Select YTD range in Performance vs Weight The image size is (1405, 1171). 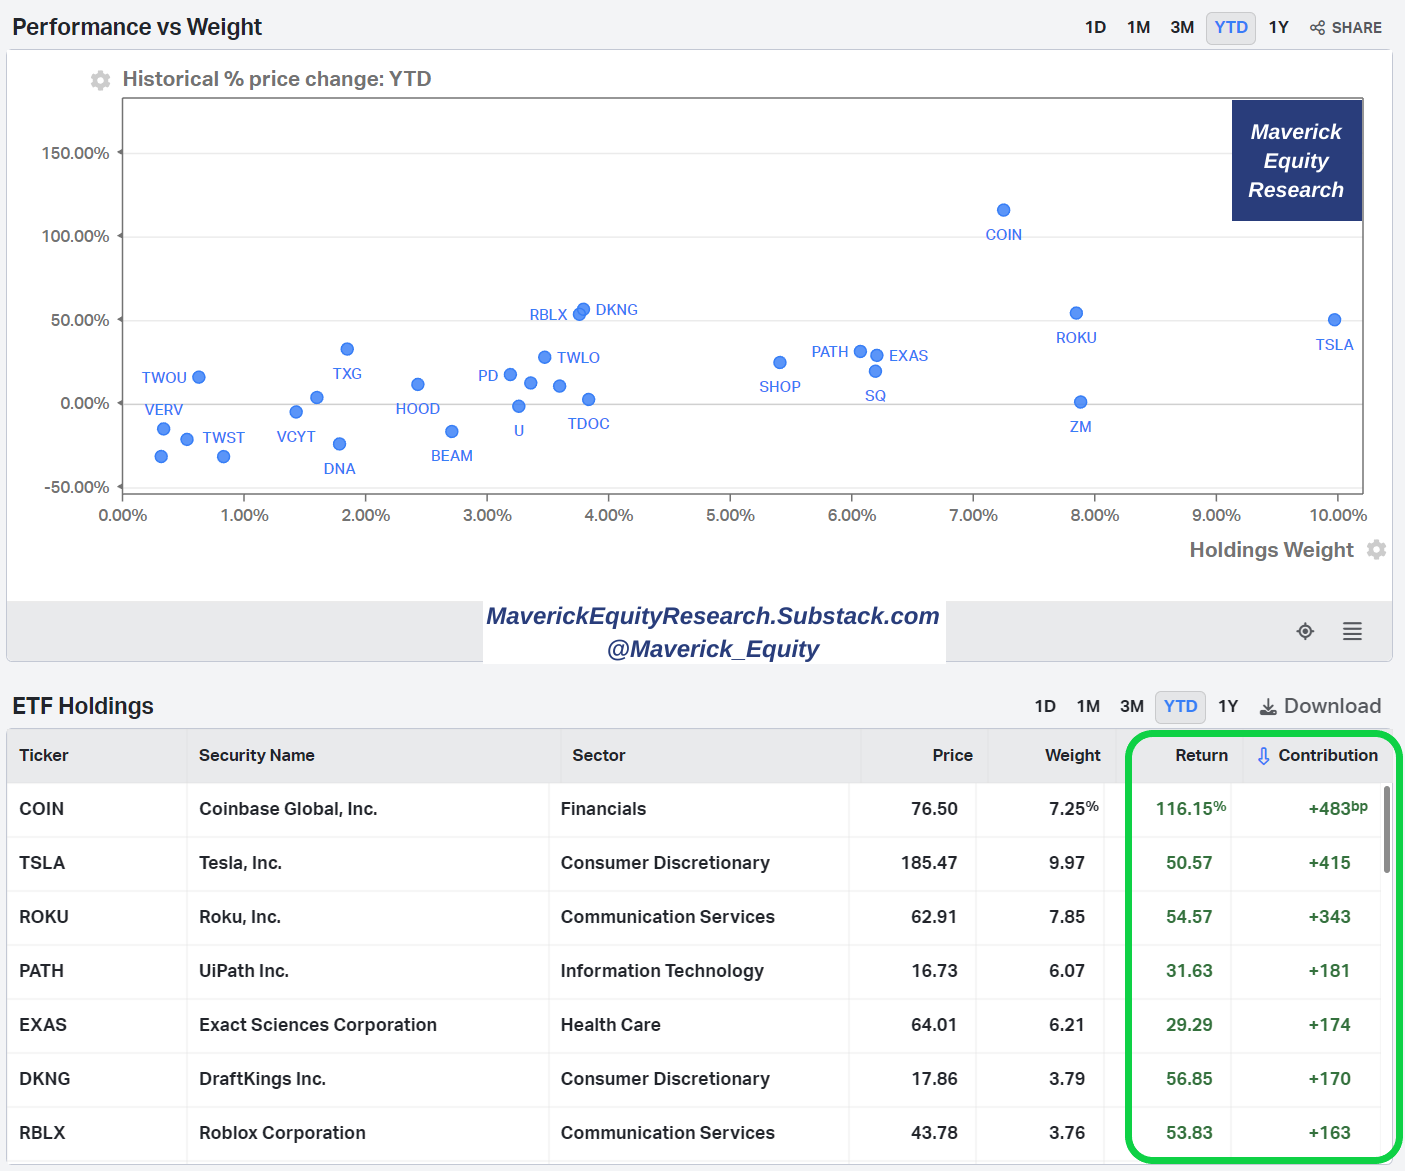(x=1231, y=28)
